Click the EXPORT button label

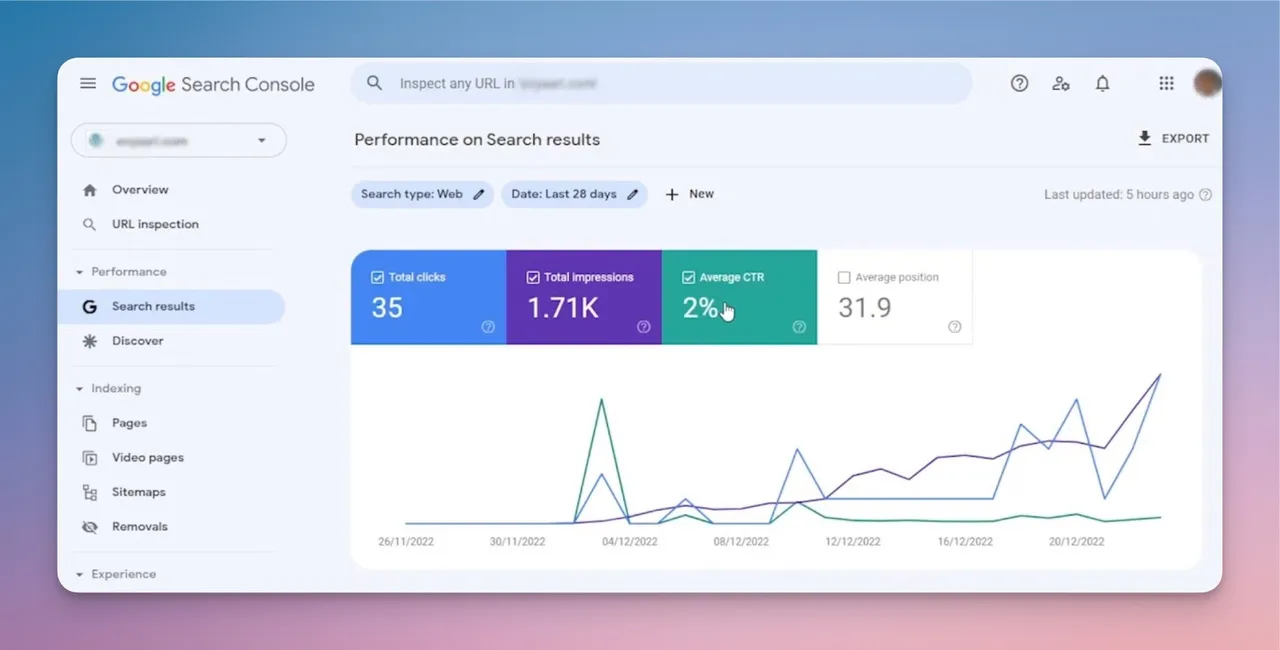(x=1185, y=139)
